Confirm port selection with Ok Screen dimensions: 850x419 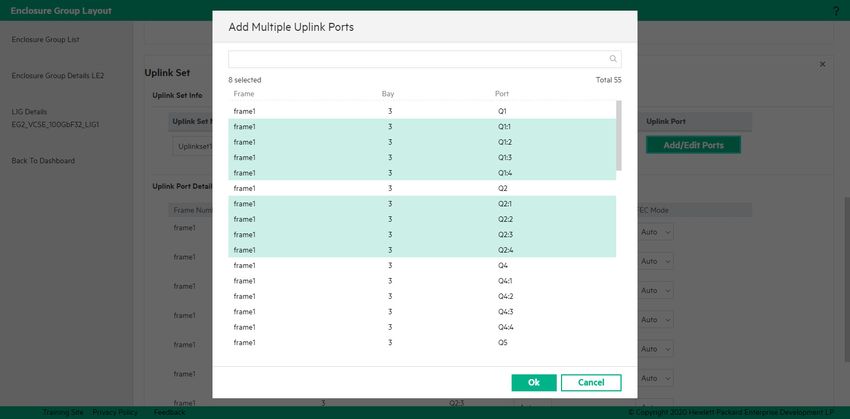tap(533, 383)
